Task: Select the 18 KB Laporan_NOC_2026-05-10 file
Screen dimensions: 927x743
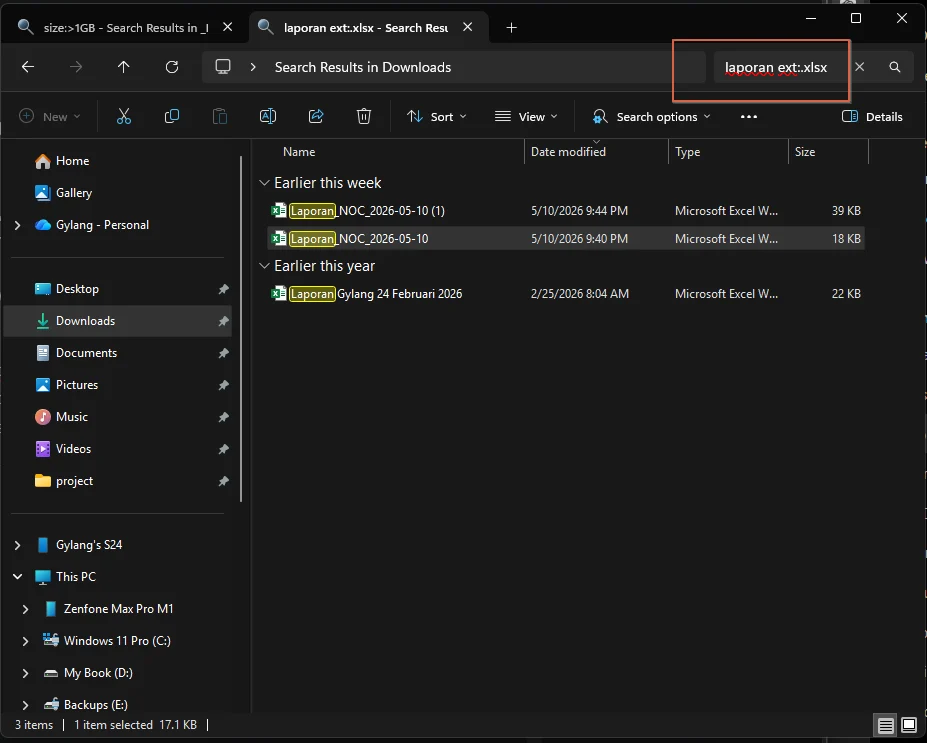Action: point(566,238)
